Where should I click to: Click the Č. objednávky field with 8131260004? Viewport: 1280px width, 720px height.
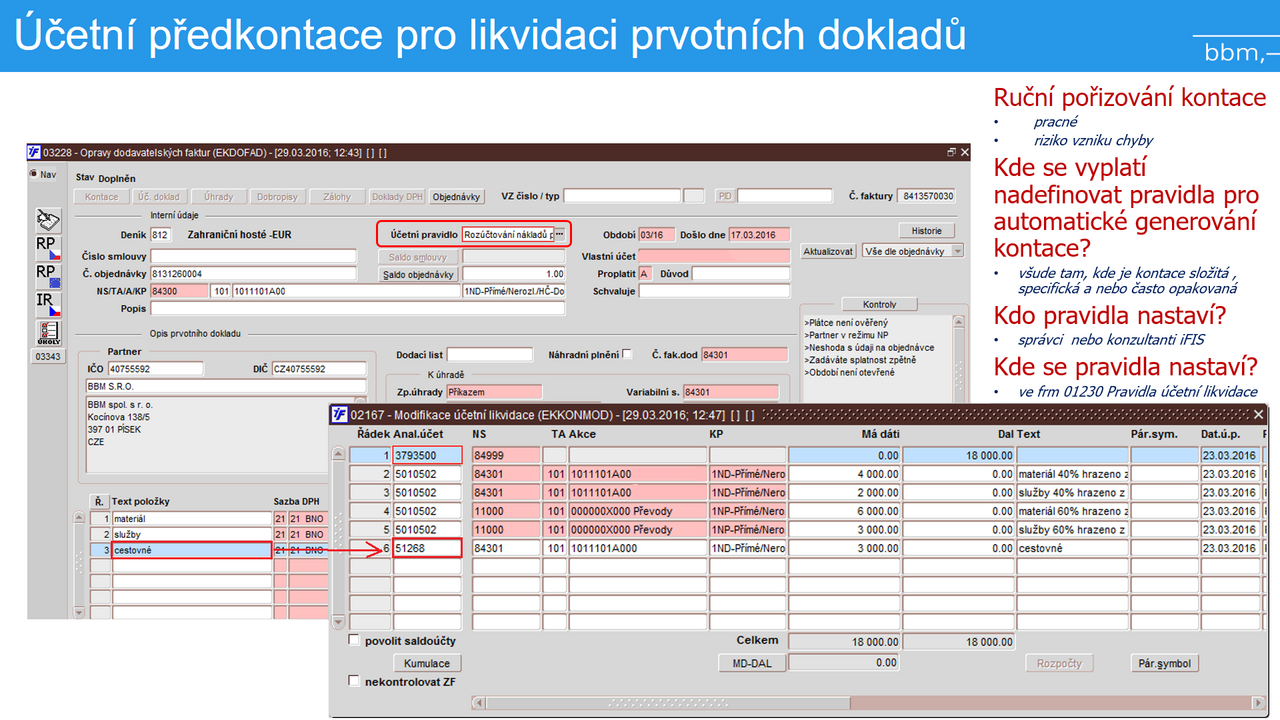point(253,274)
